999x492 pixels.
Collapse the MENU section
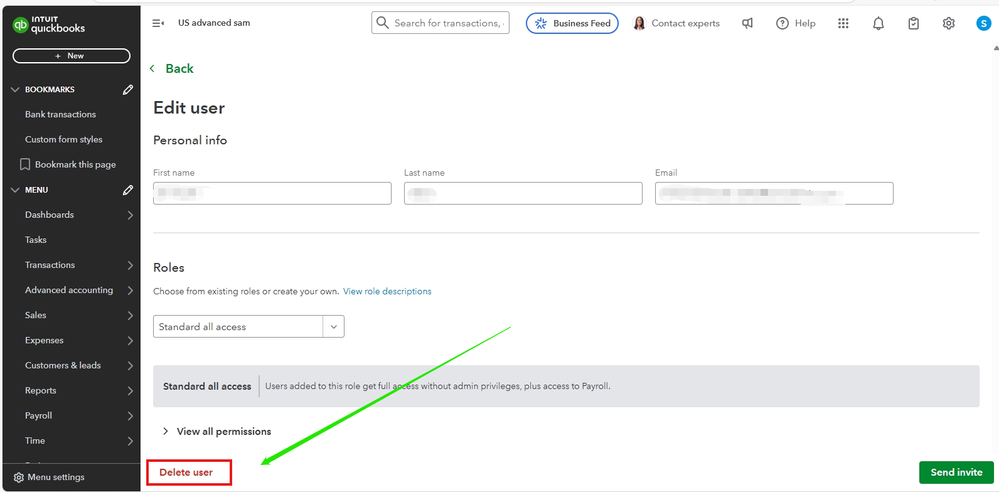point(16,190)
